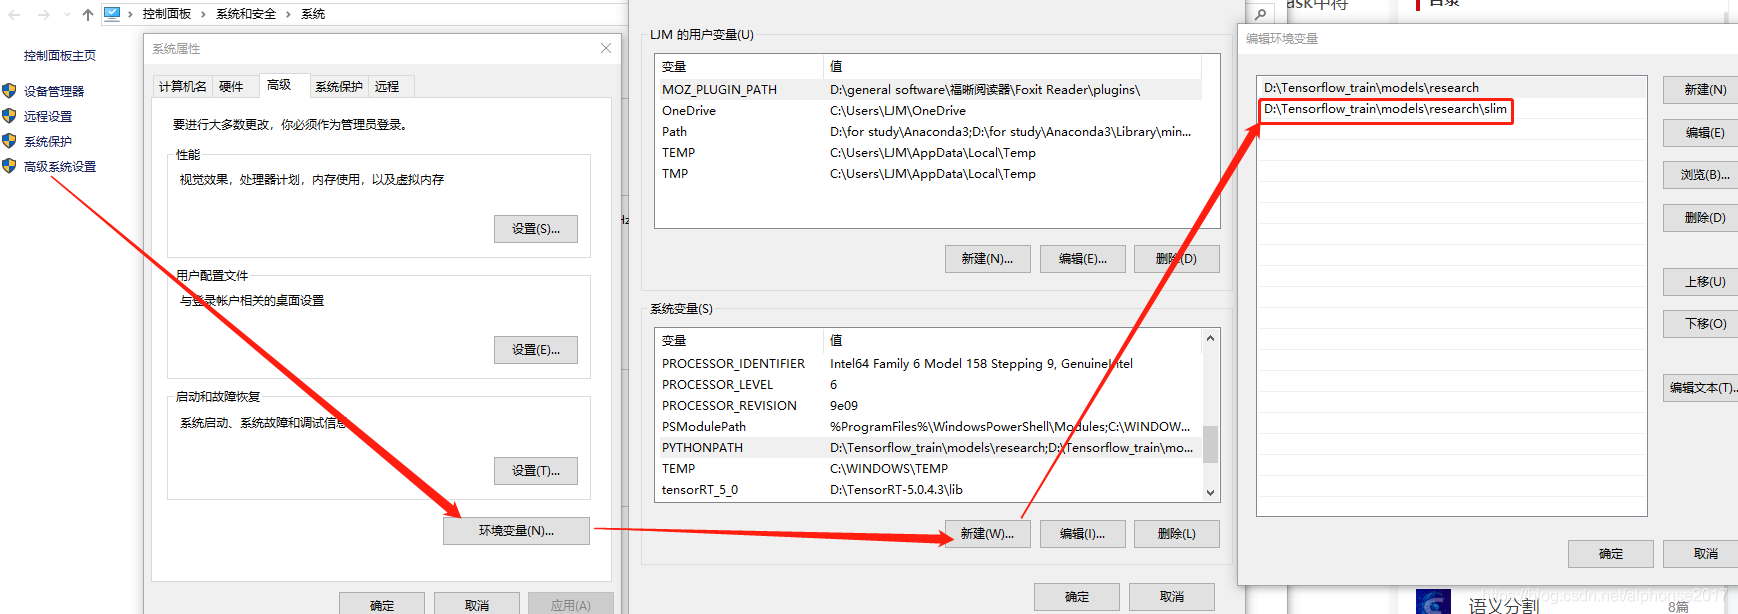The image size is (1738, 614).
Task: Click 删除(D) under user variables
Action: pyautogui.click(x=1177, y=259)
